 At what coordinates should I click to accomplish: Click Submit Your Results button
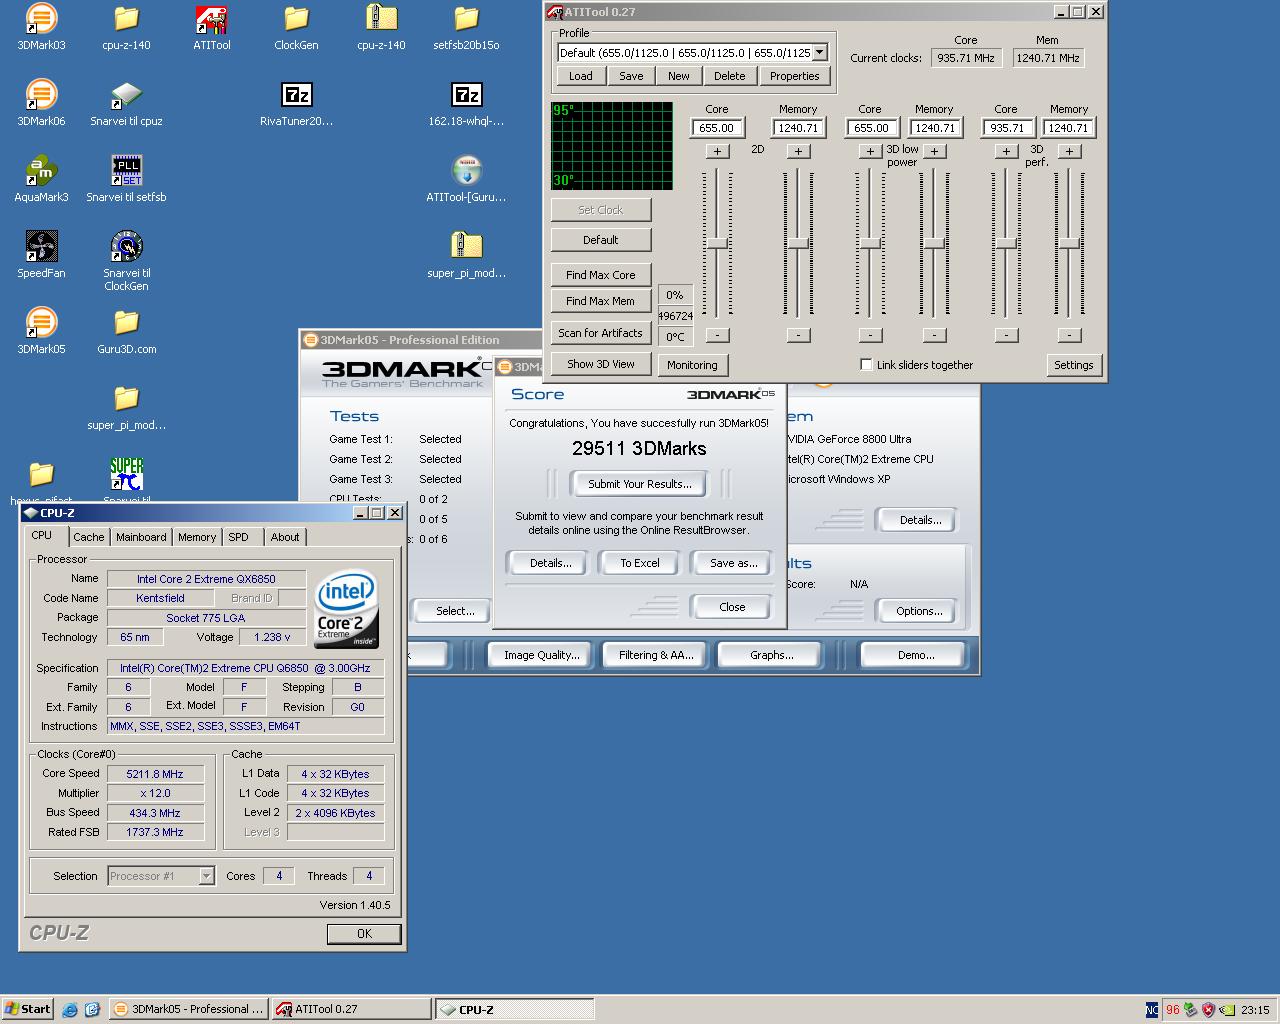pos(639,484)
